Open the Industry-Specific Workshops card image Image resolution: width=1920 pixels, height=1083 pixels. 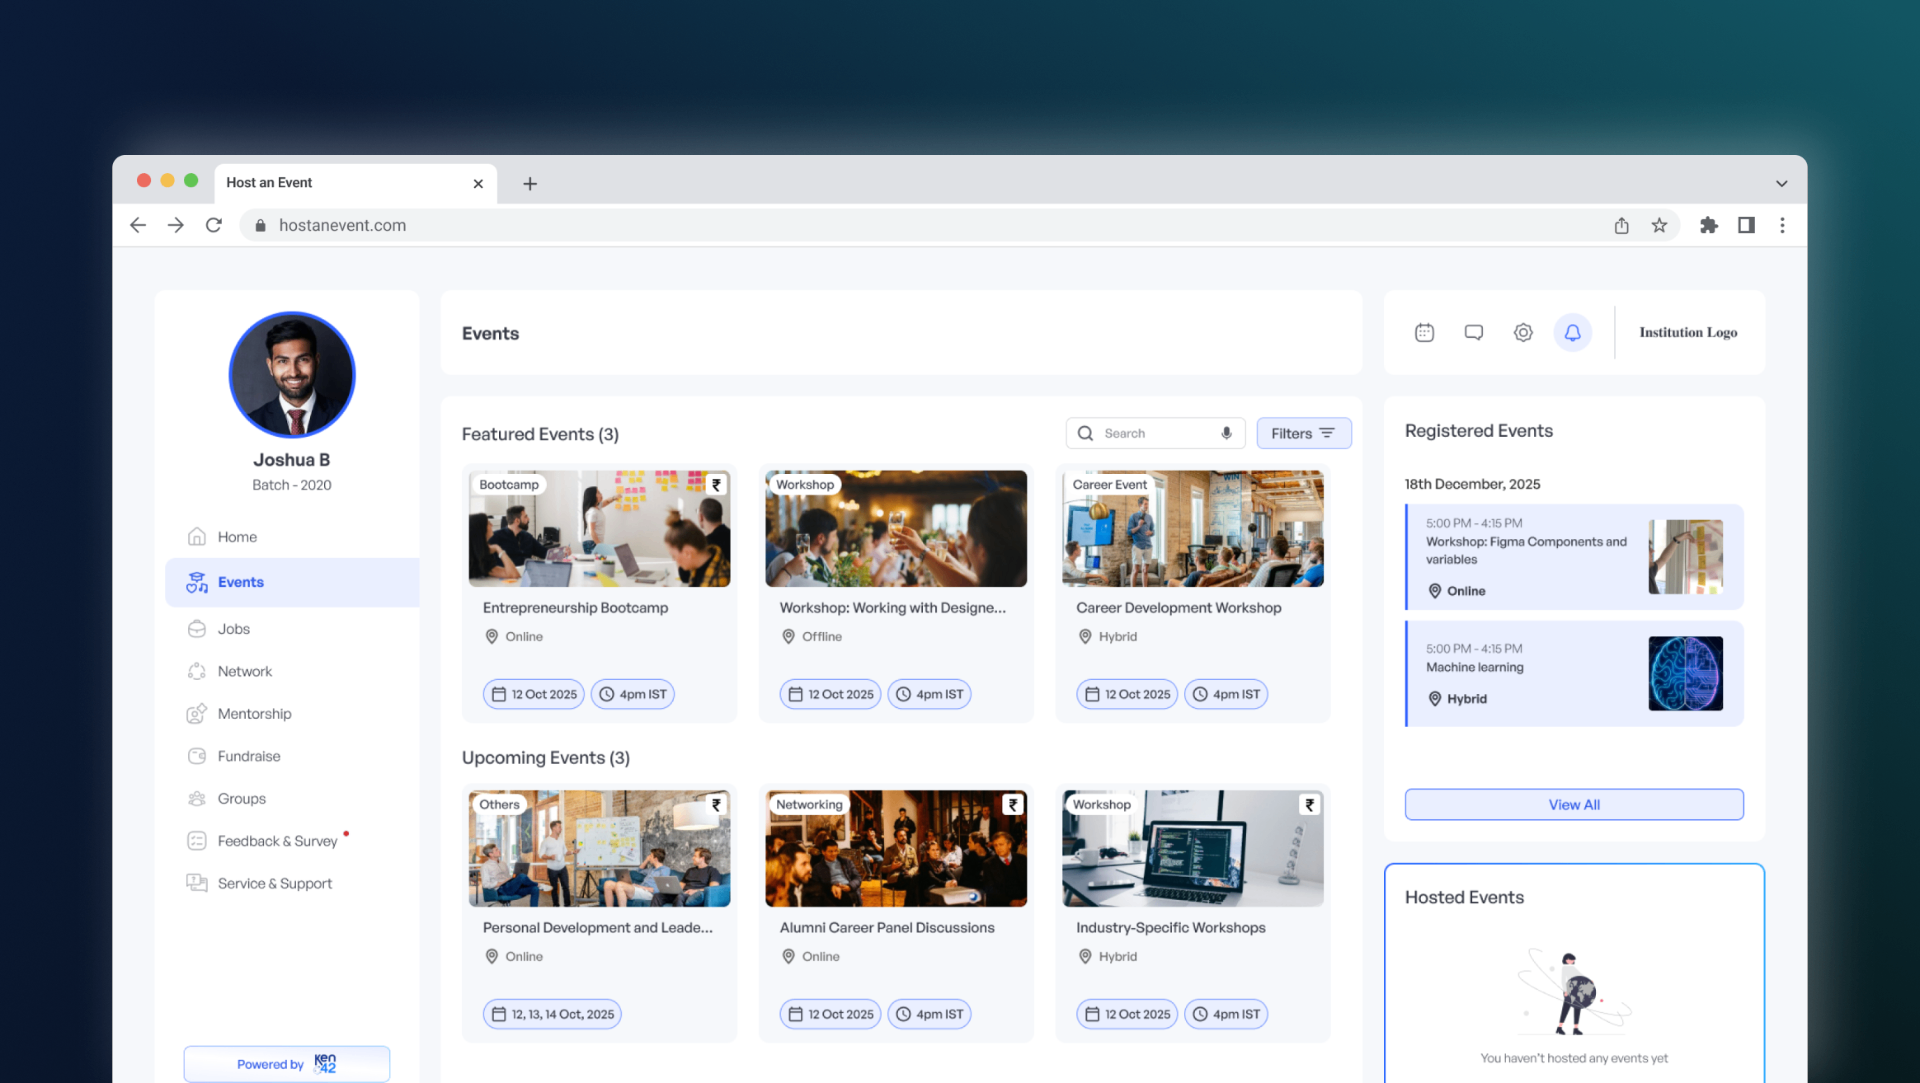[x=1193, y=849]
